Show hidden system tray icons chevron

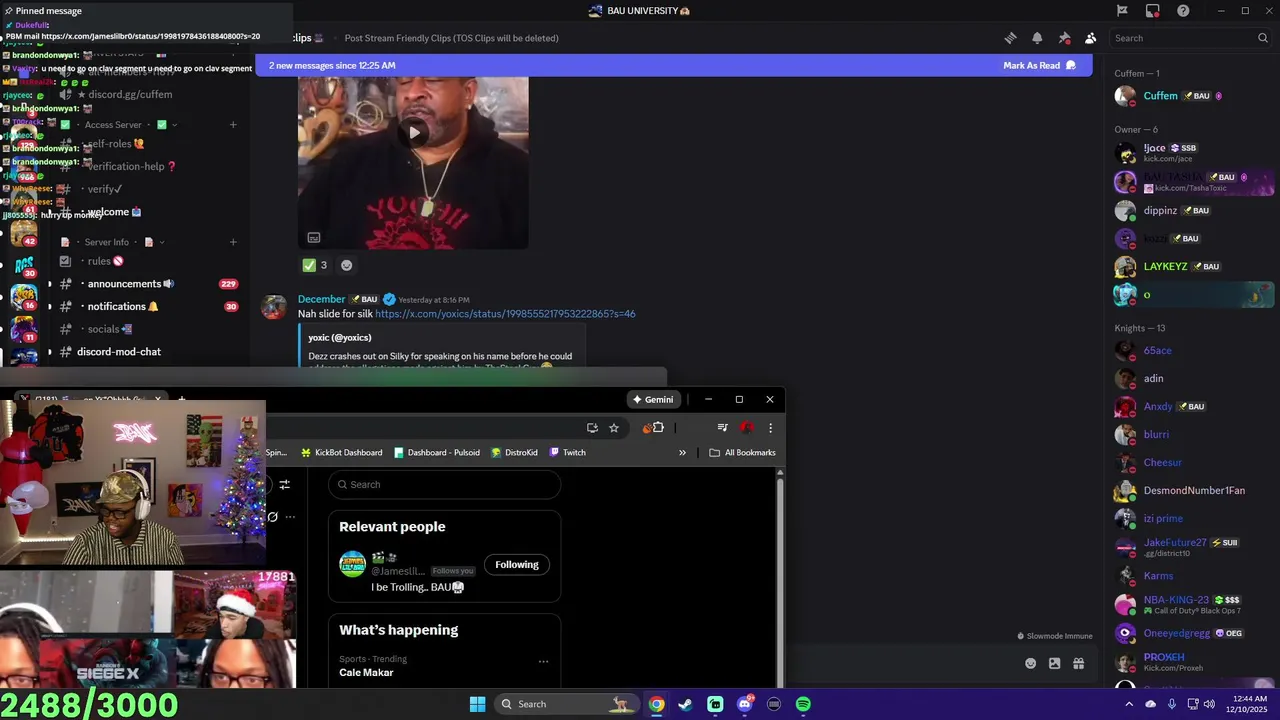pos(1129,704)
